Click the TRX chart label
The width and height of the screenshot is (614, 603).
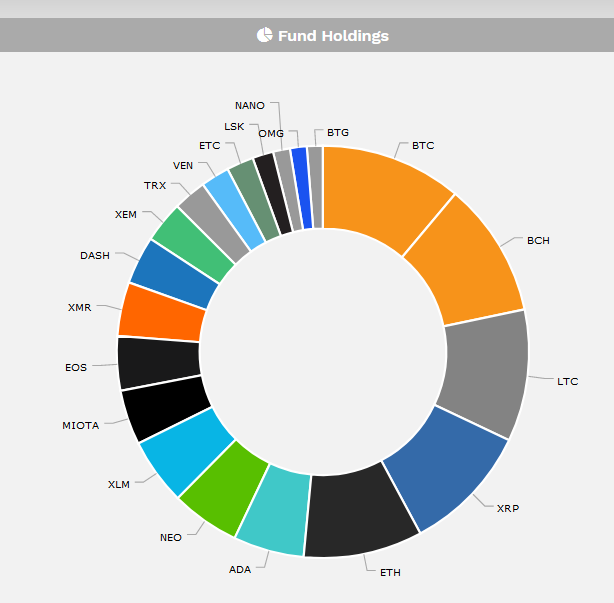click(155, 185)
